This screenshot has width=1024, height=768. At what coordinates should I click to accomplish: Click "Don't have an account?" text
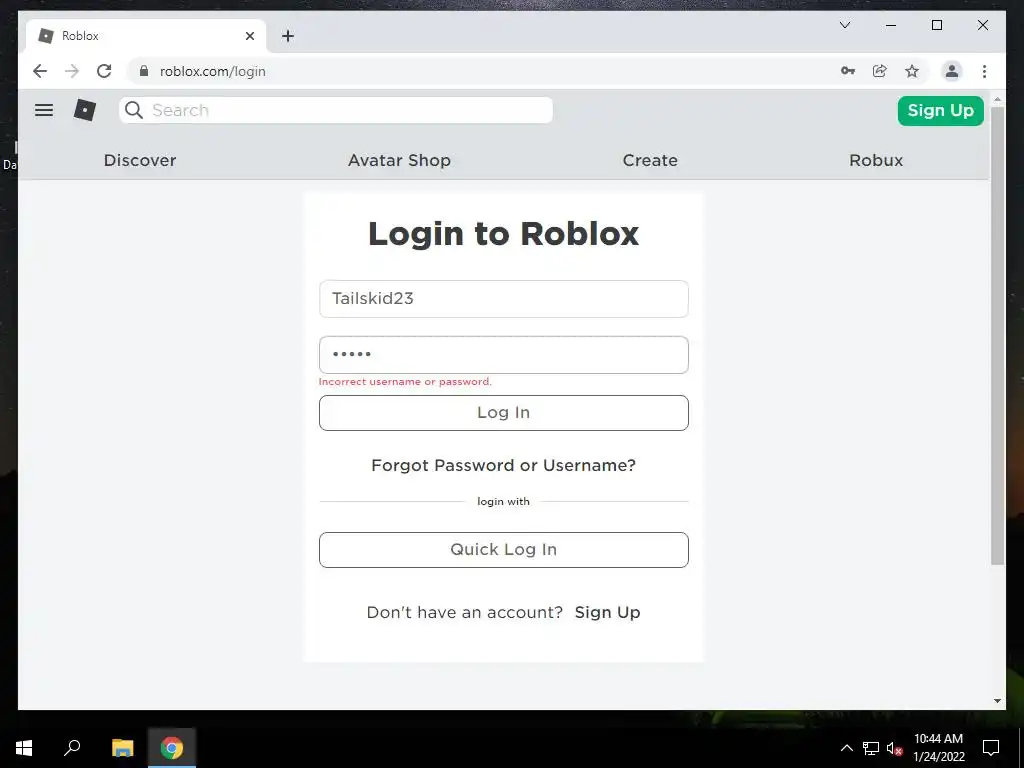point(464,613)
